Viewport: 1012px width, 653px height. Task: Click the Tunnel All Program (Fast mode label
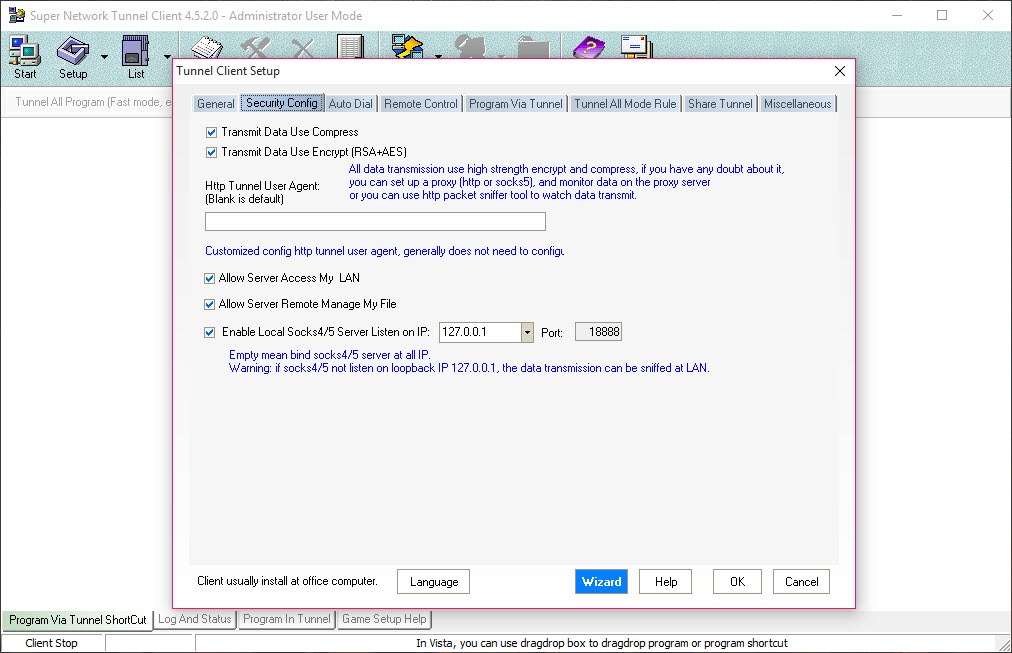pos(93,102)
